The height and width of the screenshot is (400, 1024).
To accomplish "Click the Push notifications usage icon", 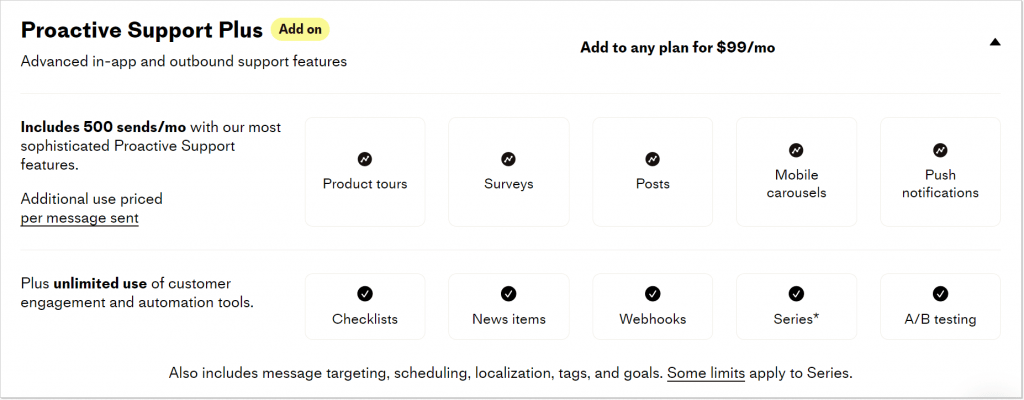I will pos(940,150).
